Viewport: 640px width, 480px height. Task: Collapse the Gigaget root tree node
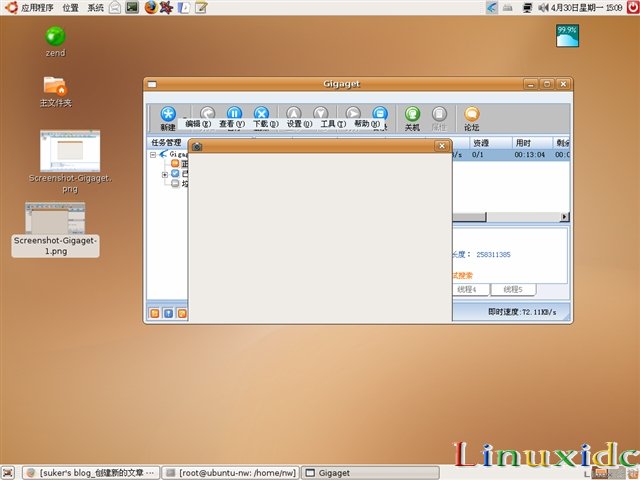pyautogui.click(x=153, y=155)
